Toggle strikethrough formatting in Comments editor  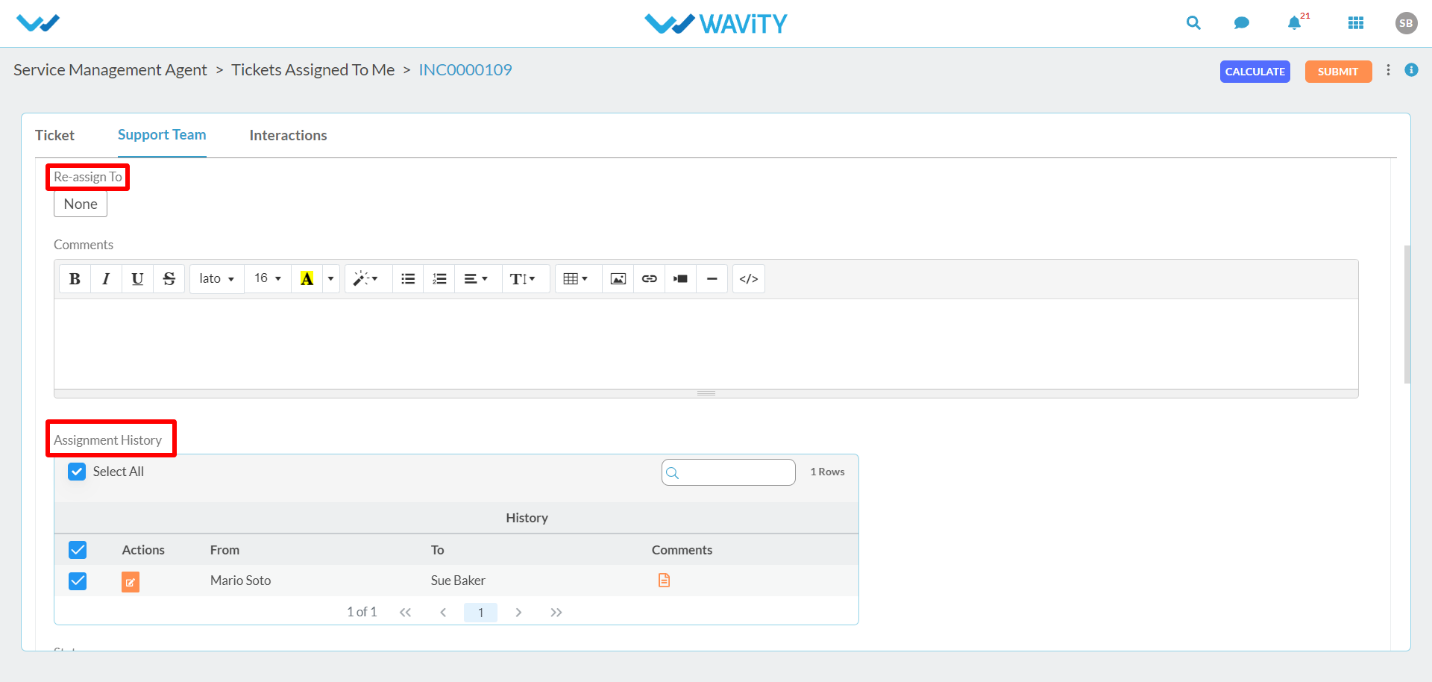(169, 279)
